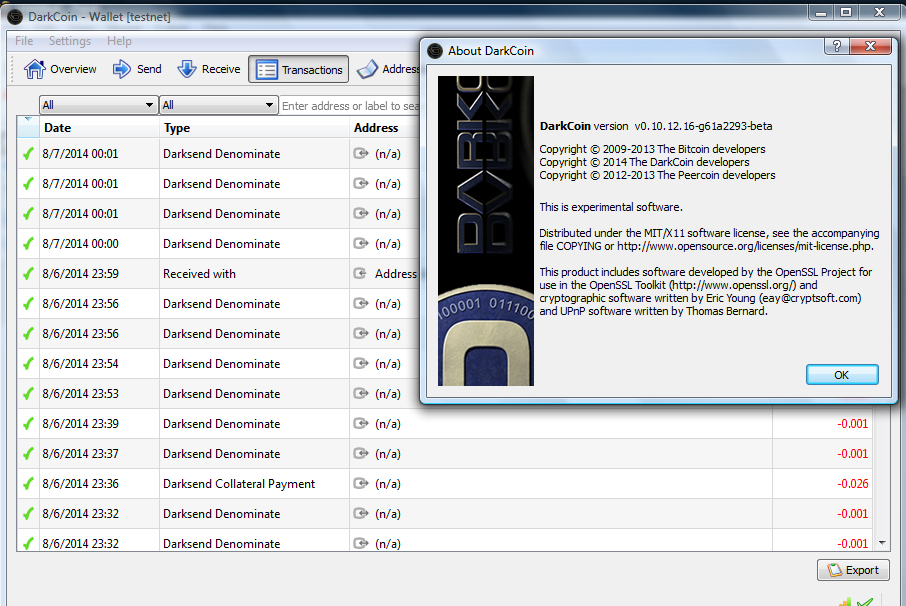The width and height of the screenshot is (906, 606).
Task: Click received-arrow icon on Received with row
Action: [x=360, y=273]
